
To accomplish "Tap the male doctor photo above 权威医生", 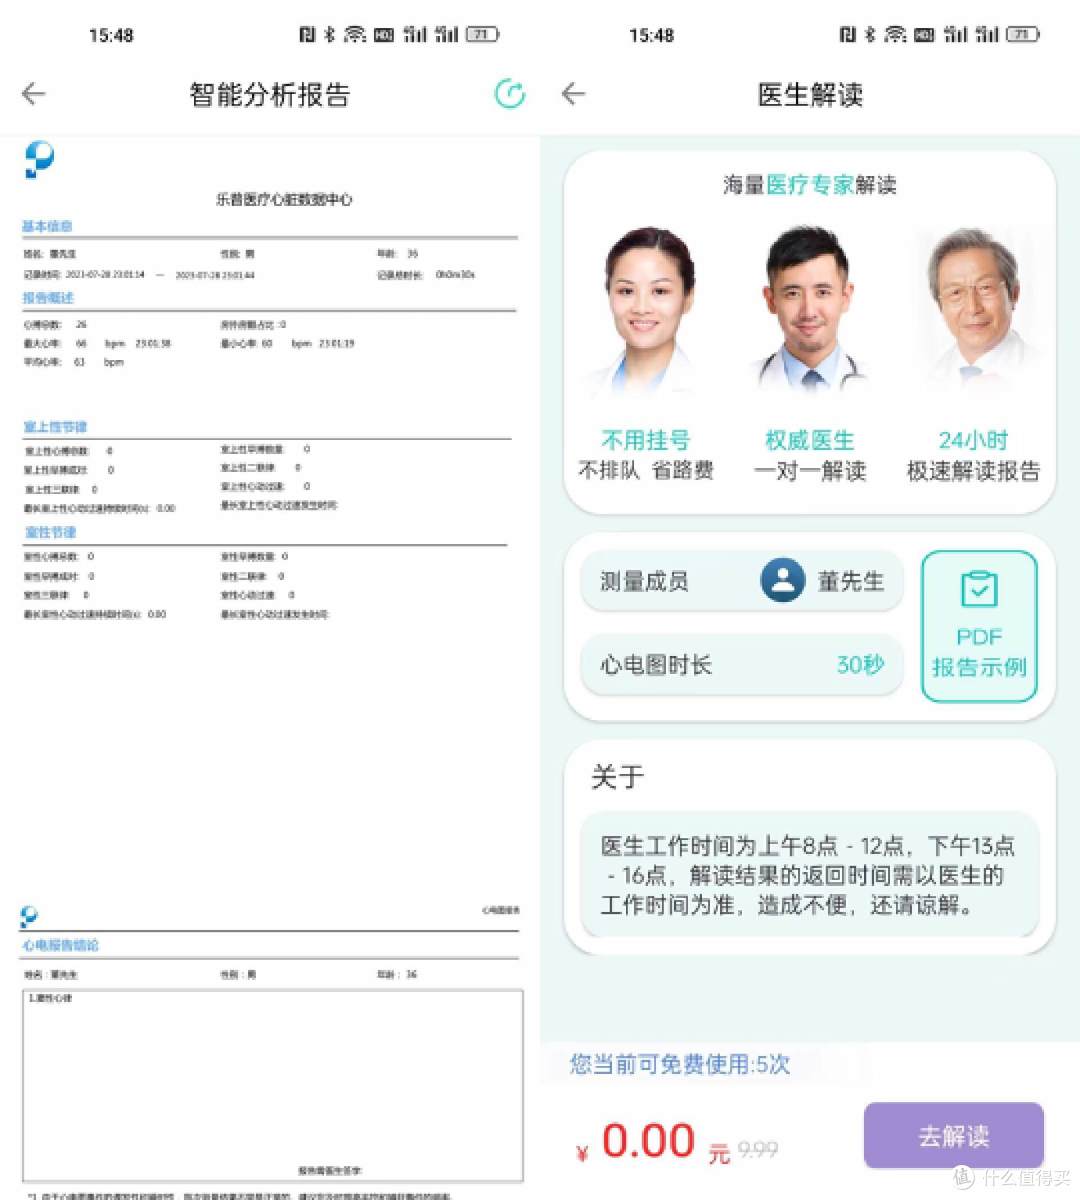I will 810,308.
